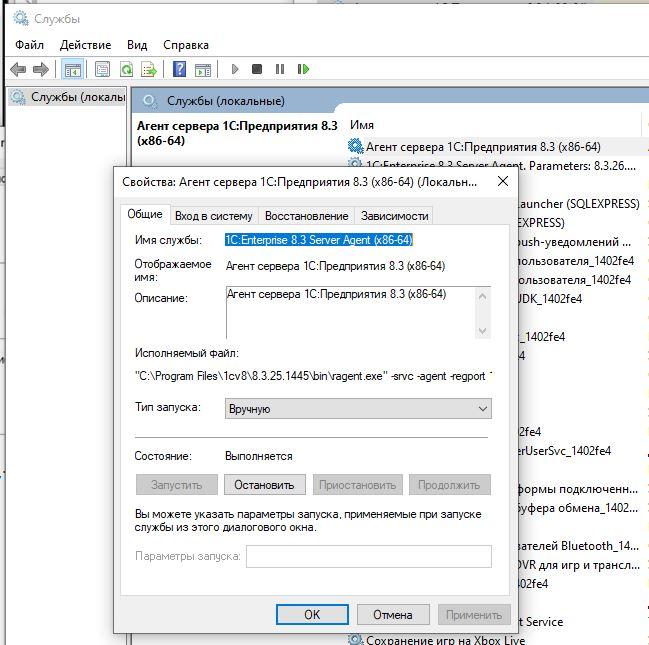Toggle the console tree pane toolbar icon
Image resolution: width=649 pixels, height=645 pixels.
(x=73, y=69)
